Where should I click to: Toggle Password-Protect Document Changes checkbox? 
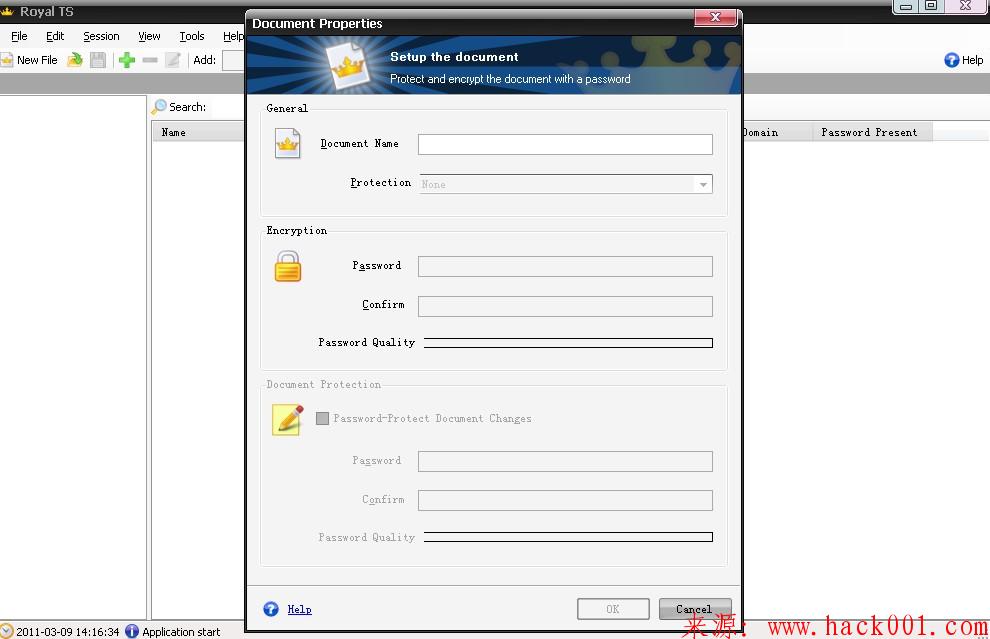322,418
